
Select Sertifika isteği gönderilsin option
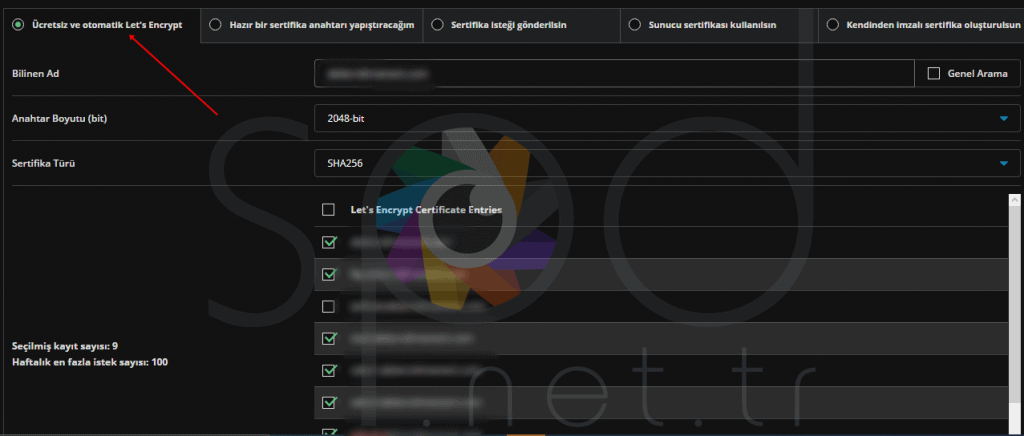[438, 25]
